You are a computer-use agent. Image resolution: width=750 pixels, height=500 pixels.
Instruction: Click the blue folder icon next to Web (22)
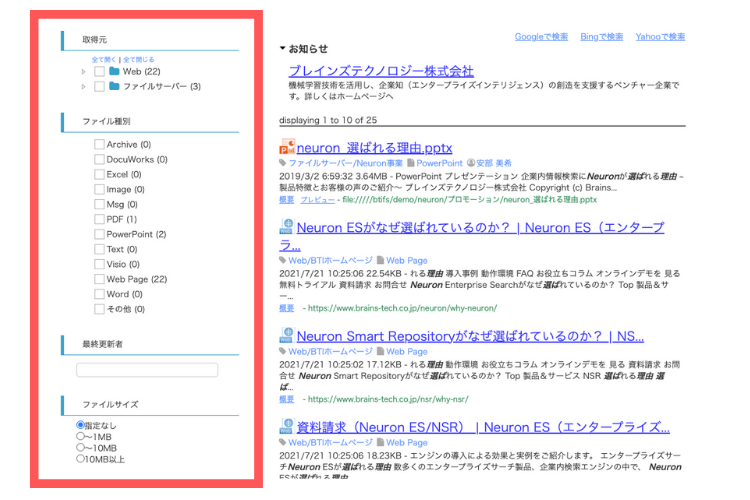tap(114, 71)
